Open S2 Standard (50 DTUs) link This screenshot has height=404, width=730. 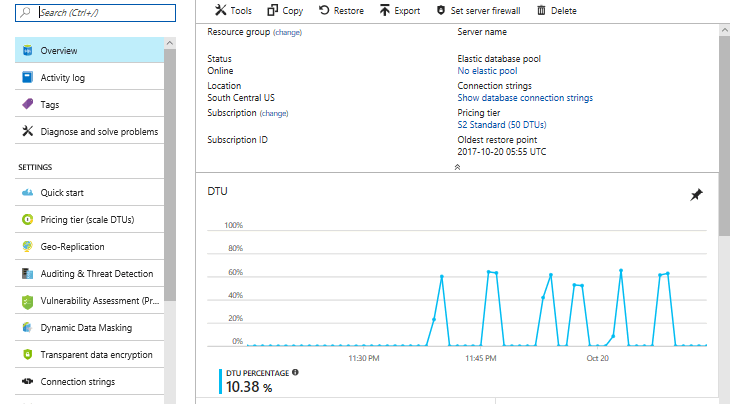[502, 125]
